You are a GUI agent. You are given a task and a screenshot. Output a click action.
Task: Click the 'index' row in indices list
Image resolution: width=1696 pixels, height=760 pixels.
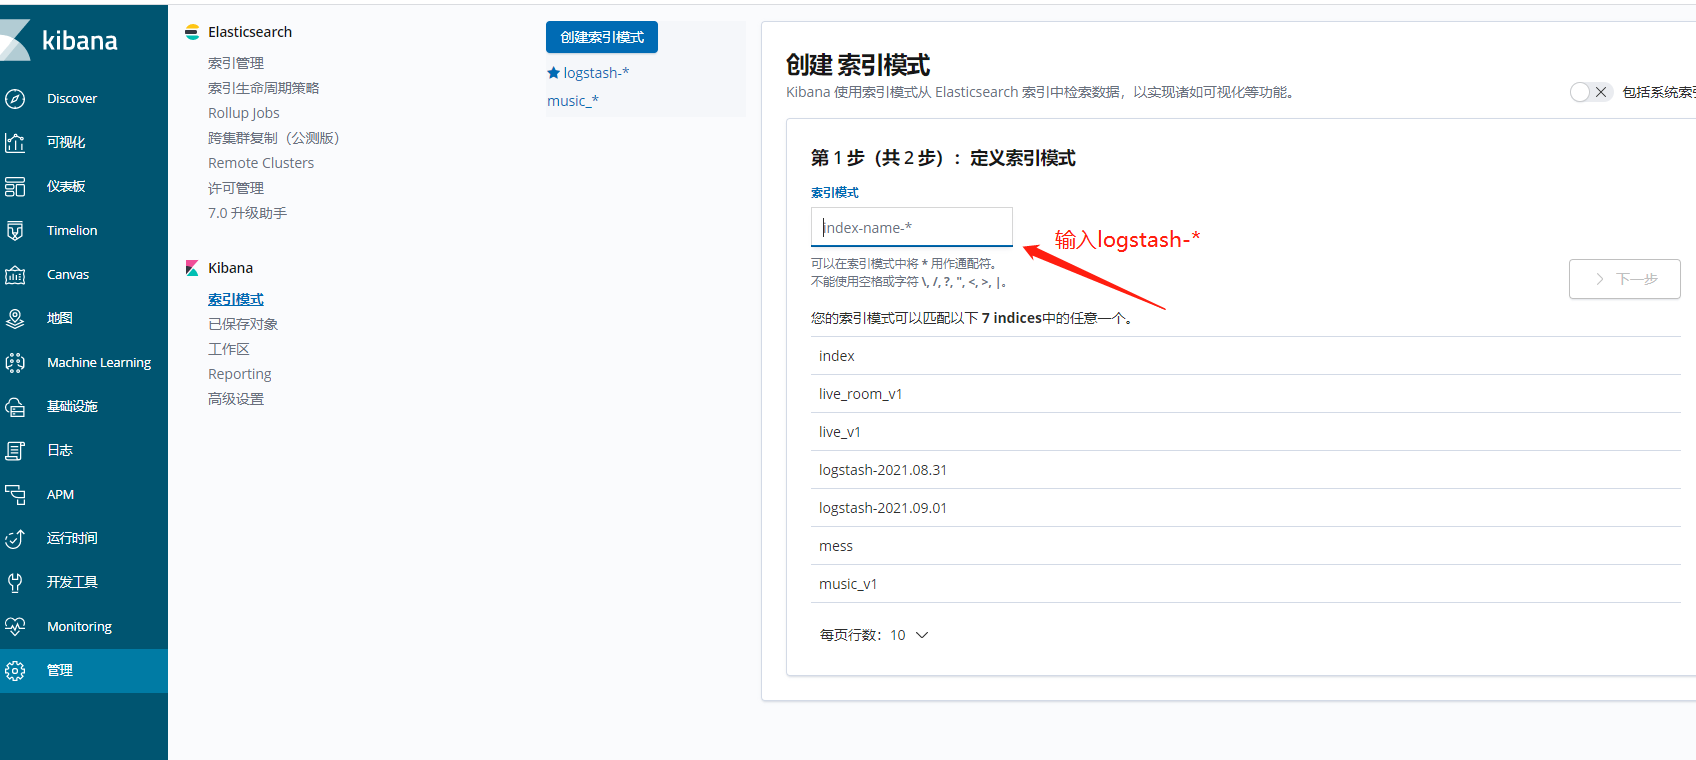(1246, 356)
